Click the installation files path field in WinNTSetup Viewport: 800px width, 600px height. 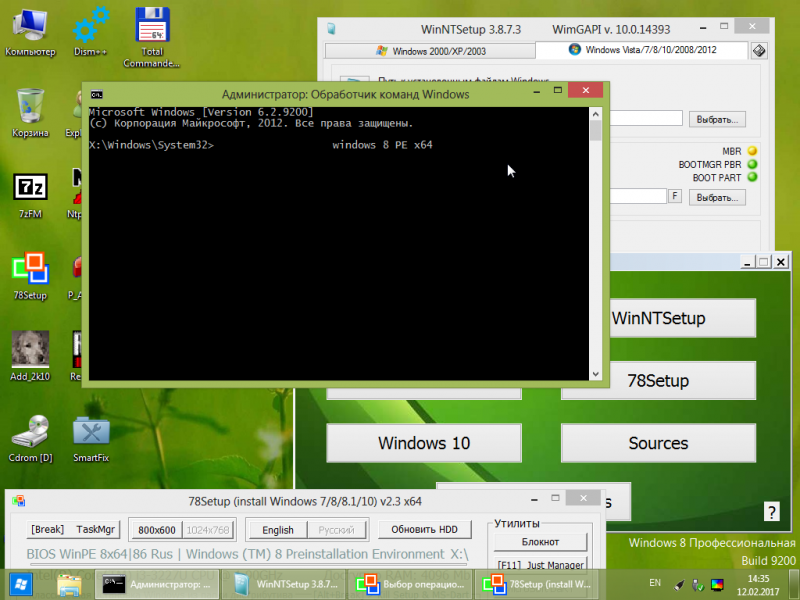(x=646, y=118)
